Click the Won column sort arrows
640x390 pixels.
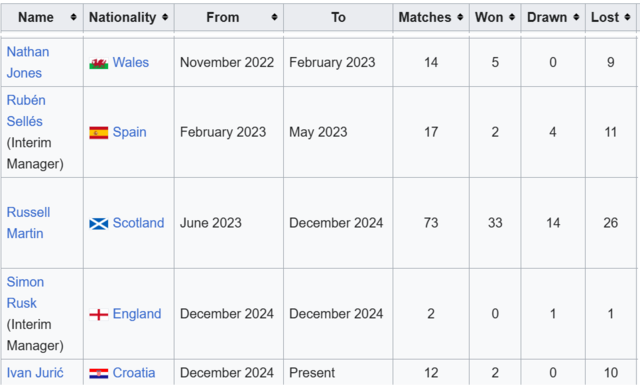click(x=512, y=17)
